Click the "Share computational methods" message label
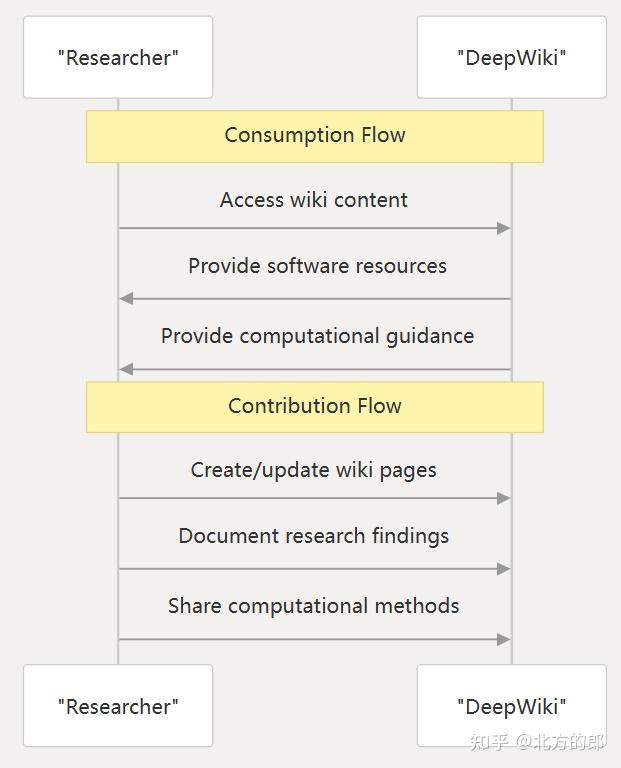Viewport: 621px width, 768px height. (x=314, y=606)
